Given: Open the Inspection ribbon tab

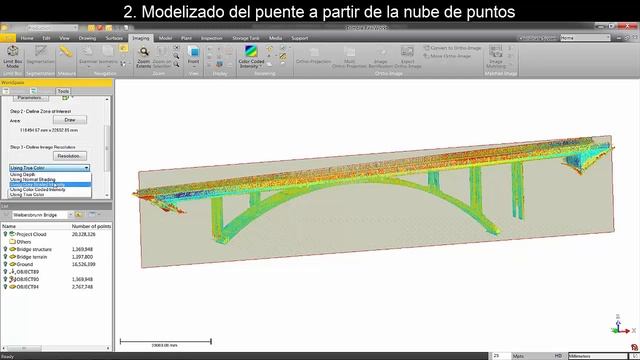Looking at the screenshot, I should tap(211, 38).
